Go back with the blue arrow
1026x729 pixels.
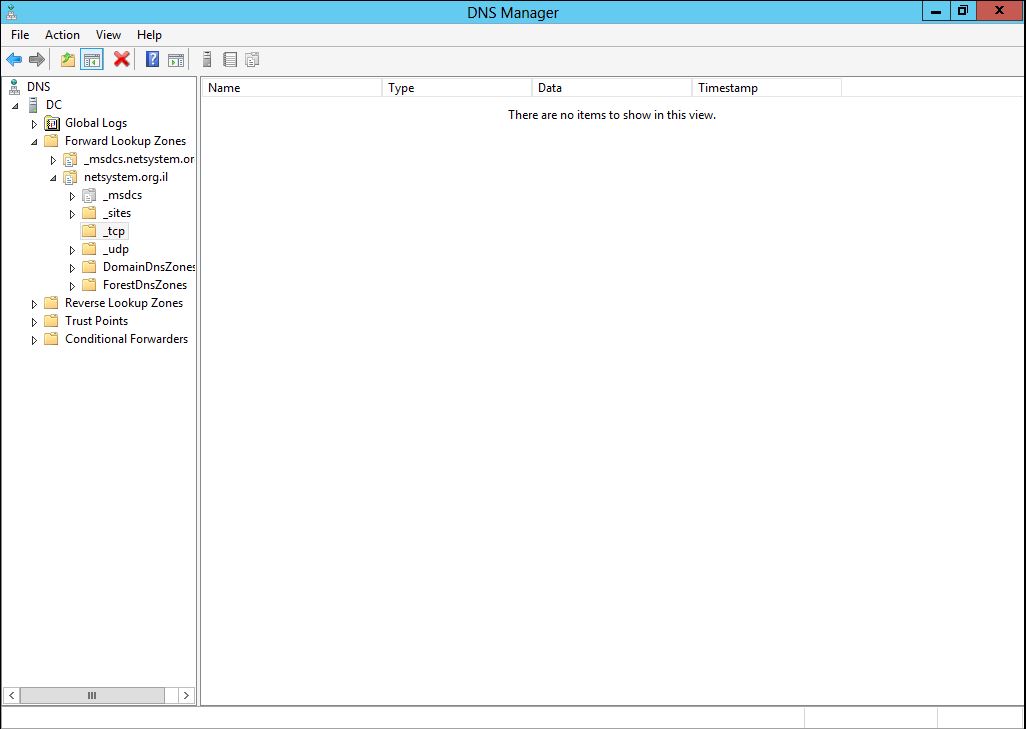click(x=14, y=60)
